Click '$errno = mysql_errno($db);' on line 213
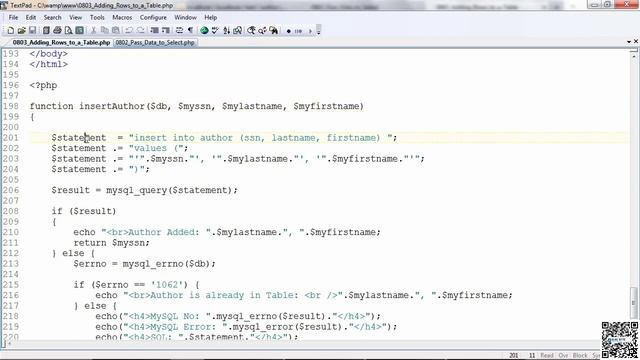 tap(144, 264)
